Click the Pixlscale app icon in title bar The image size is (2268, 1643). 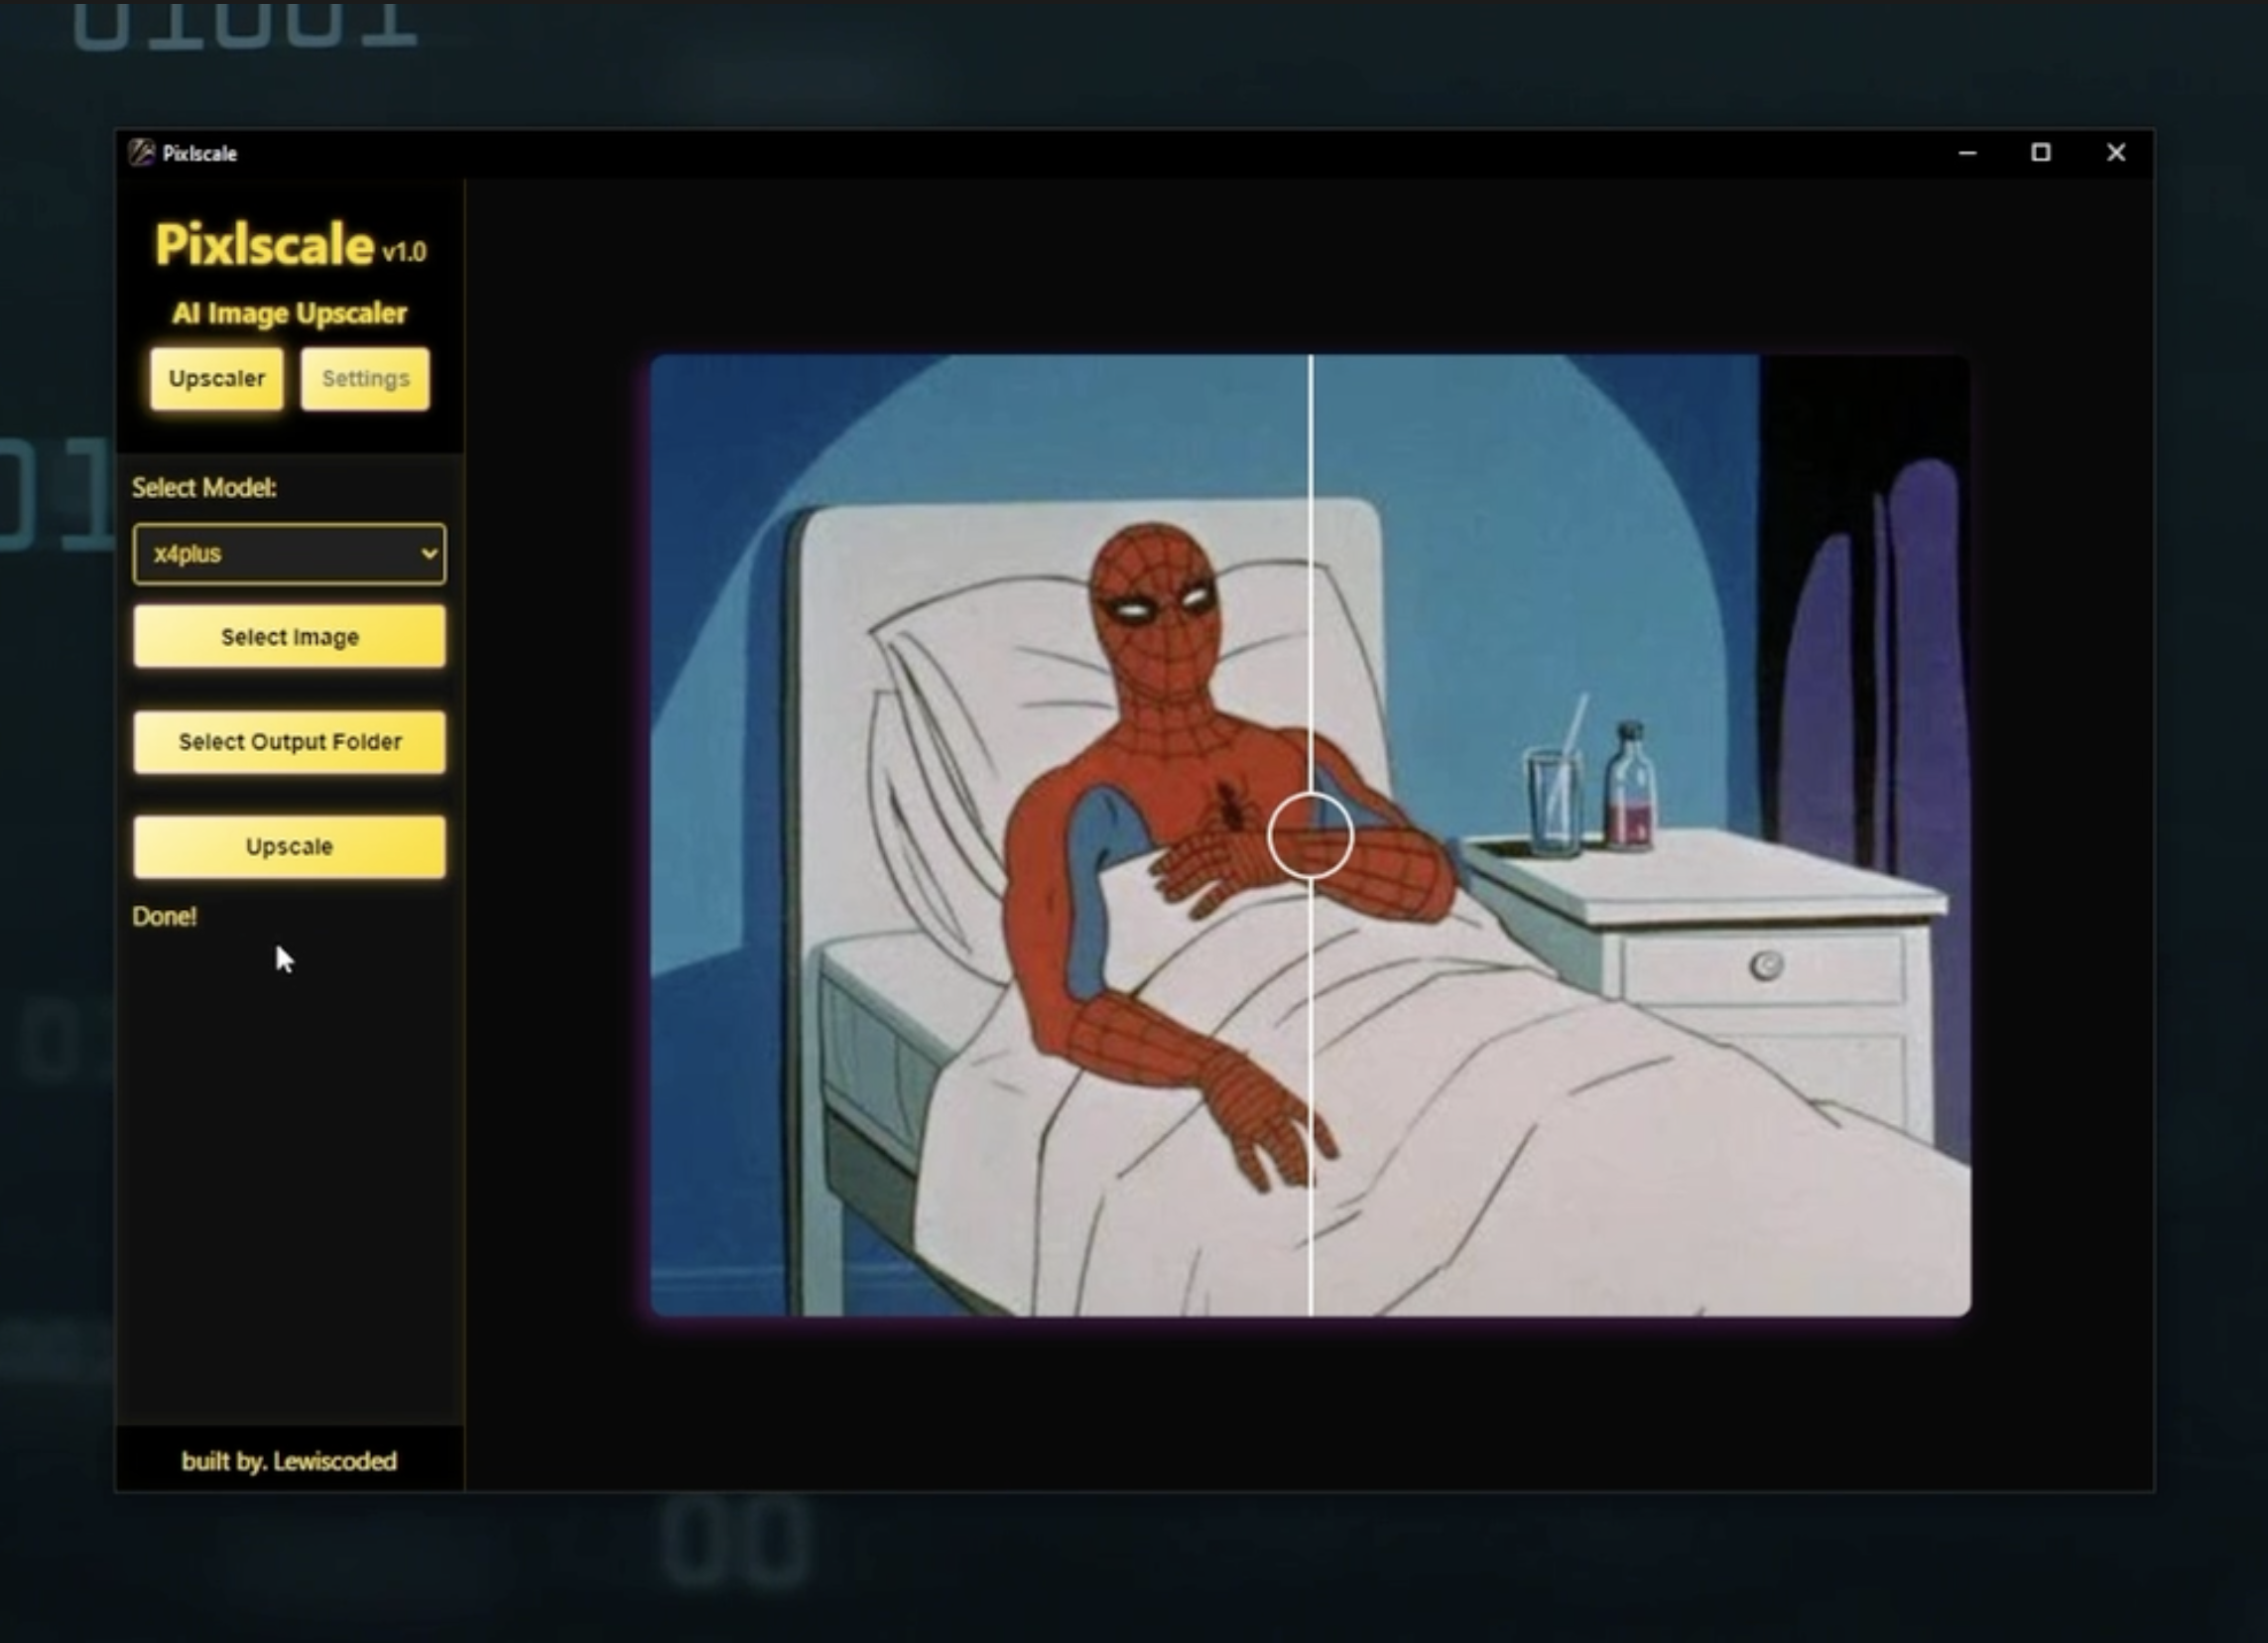142,152
